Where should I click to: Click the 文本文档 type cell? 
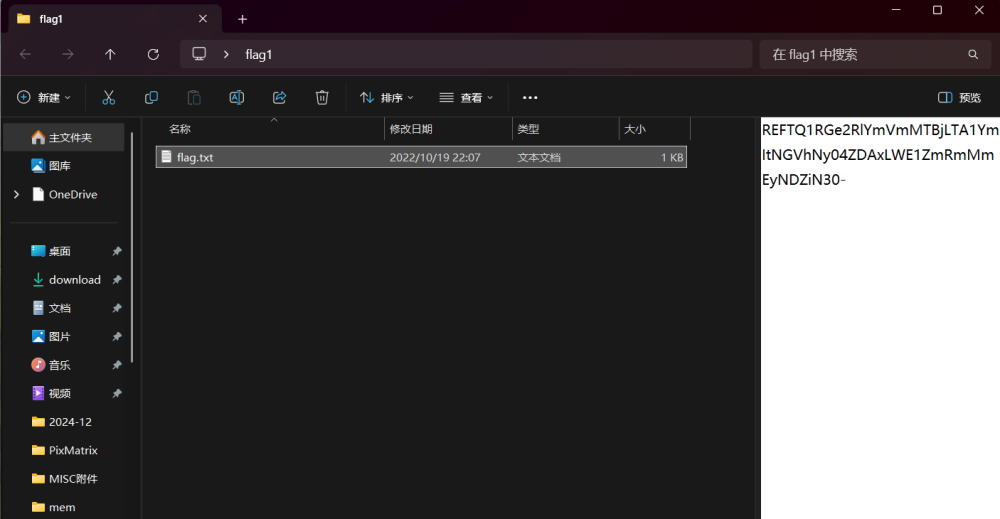[x=539, y=157]
